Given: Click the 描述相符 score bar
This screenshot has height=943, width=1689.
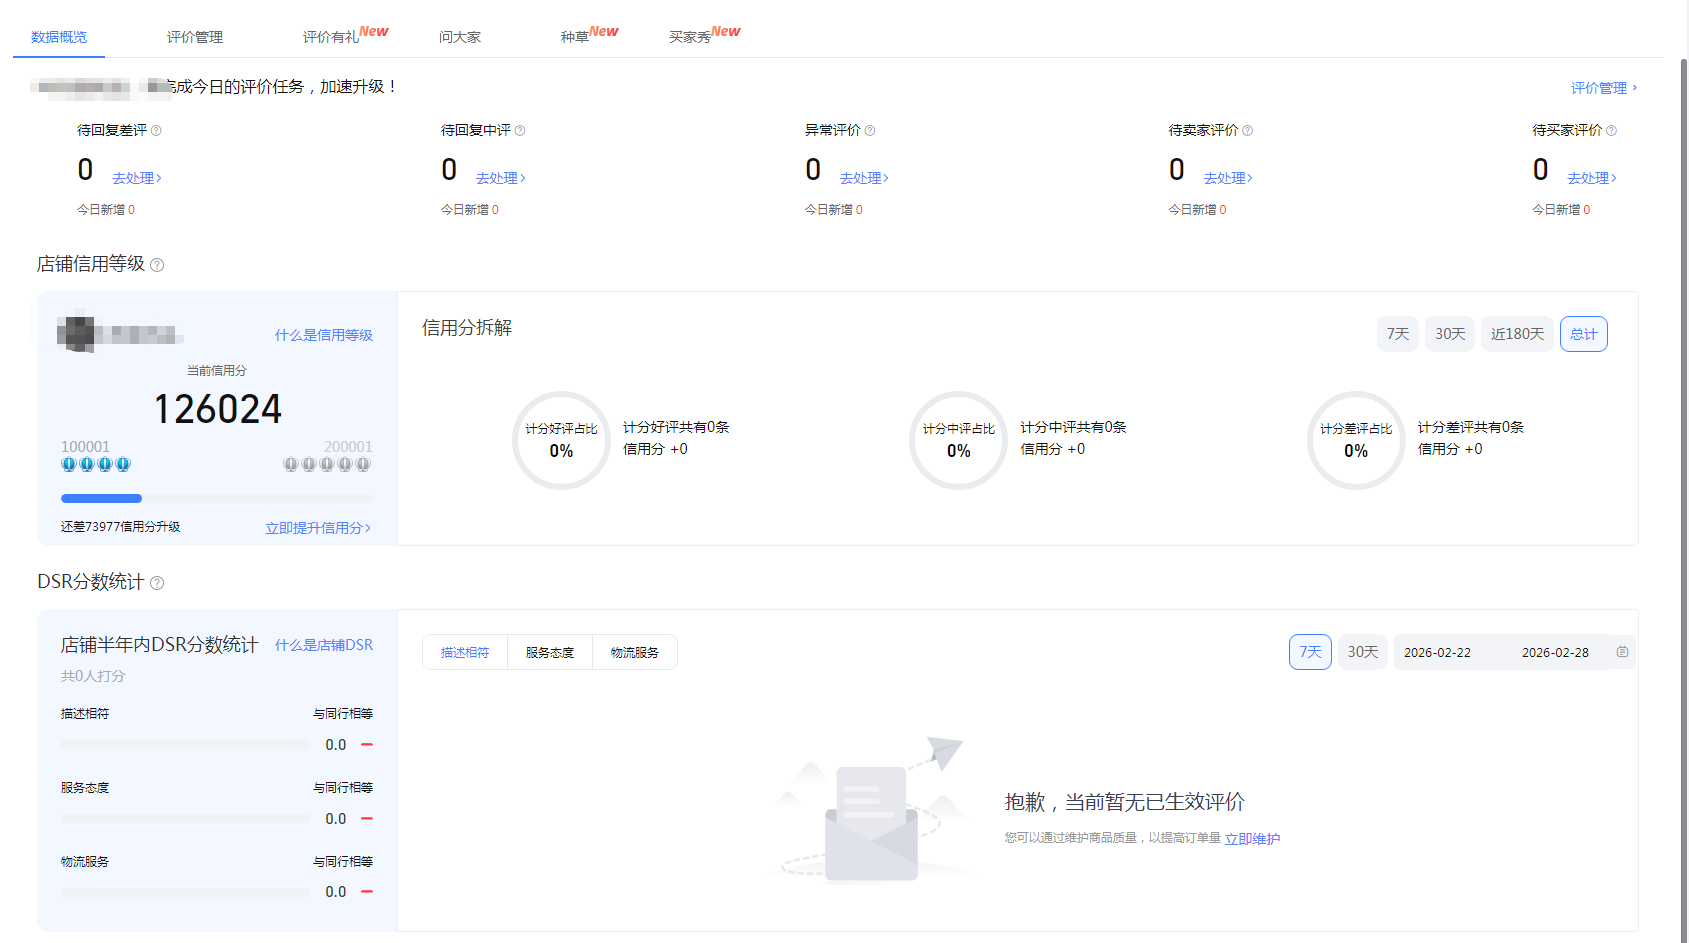Looking at the screenshot, I should tap(185, 745).
